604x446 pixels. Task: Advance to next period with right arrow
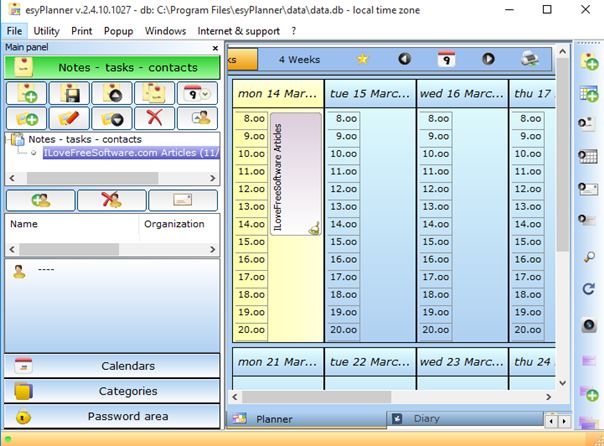[x=488, y=59]
